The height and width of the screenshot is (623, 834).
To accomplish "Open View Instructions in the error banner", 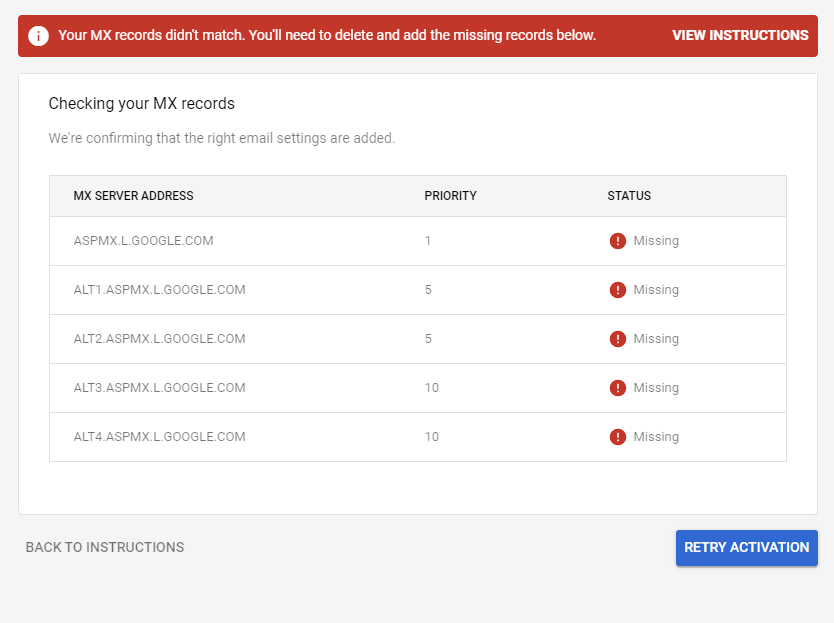I will (x=740, y=36).
